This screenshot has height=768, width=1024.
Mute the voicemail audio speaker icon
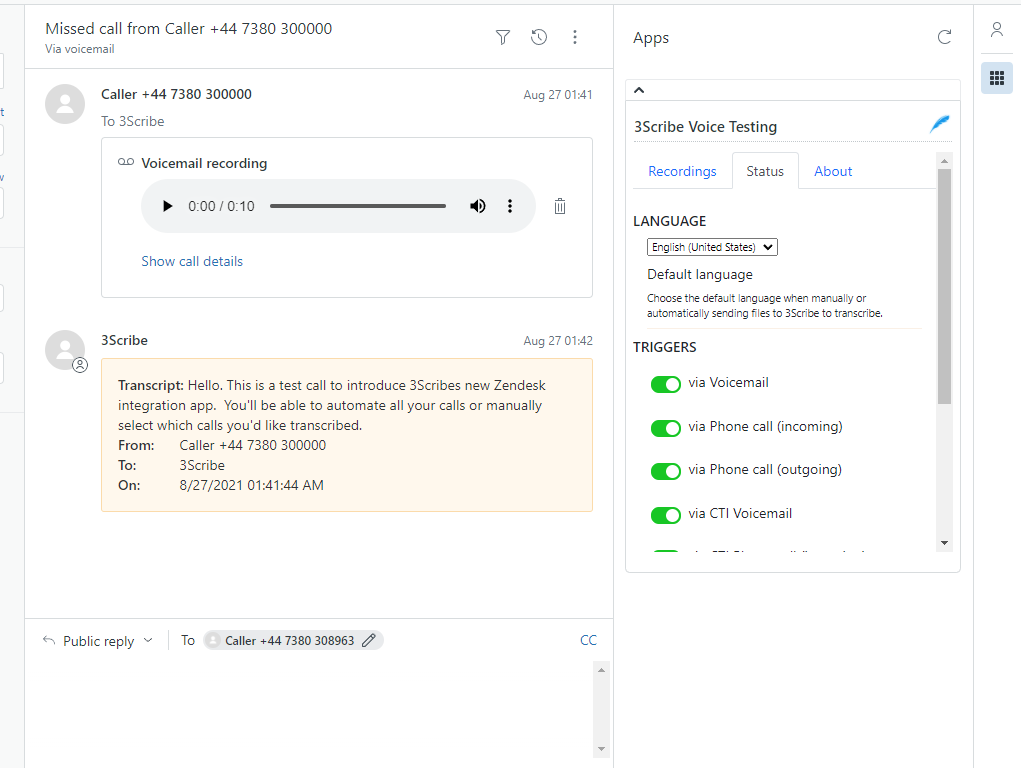[x=478, y=206]
